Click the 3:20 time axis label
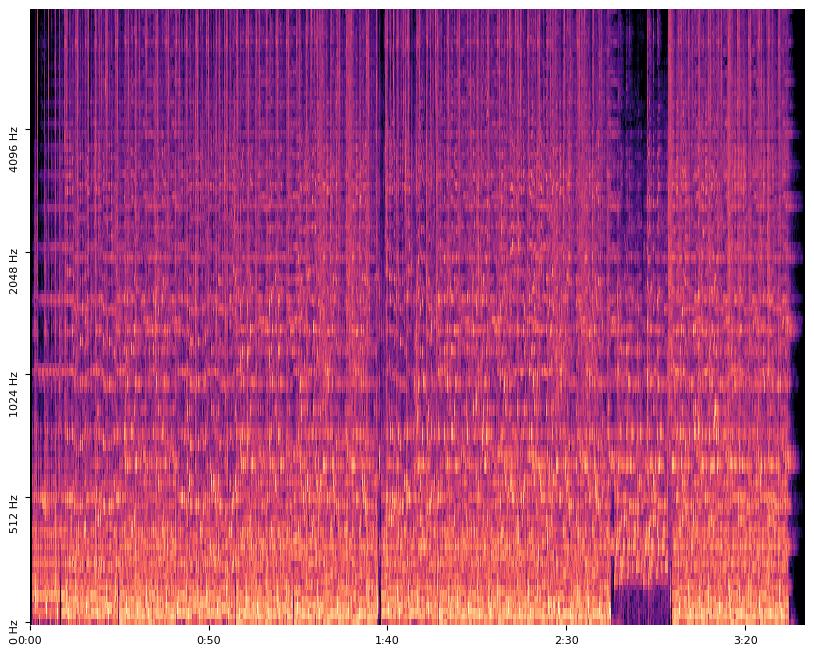Image resolution: width=814 pixels, height=655 pixels. point(746,640)
